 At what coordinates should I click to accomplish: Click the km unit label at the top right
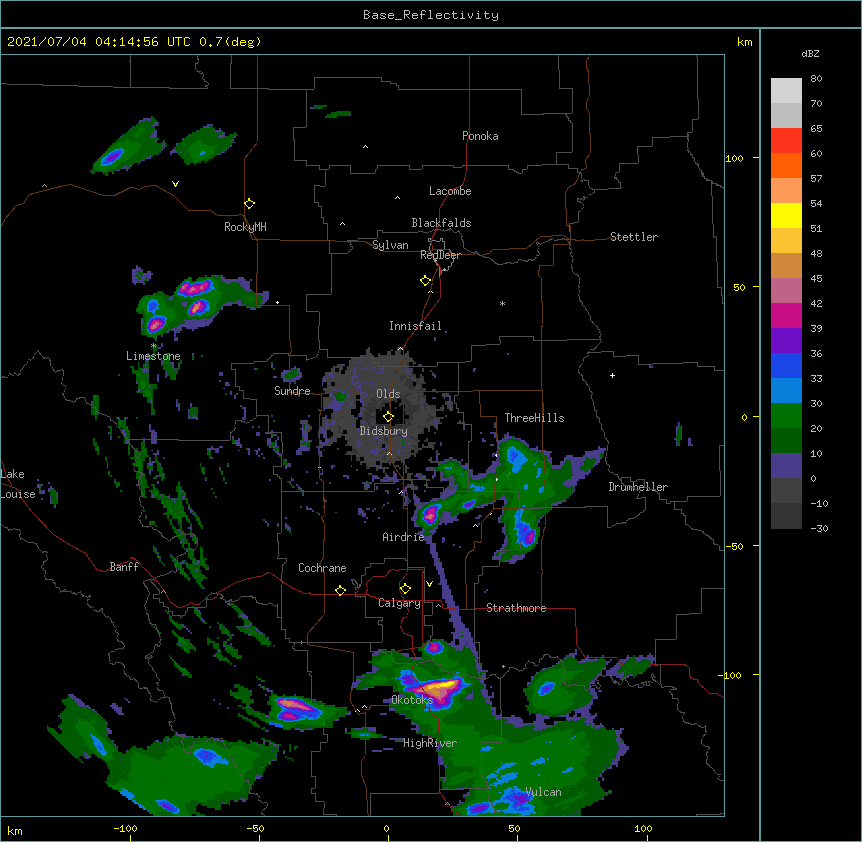pos(745,42)
